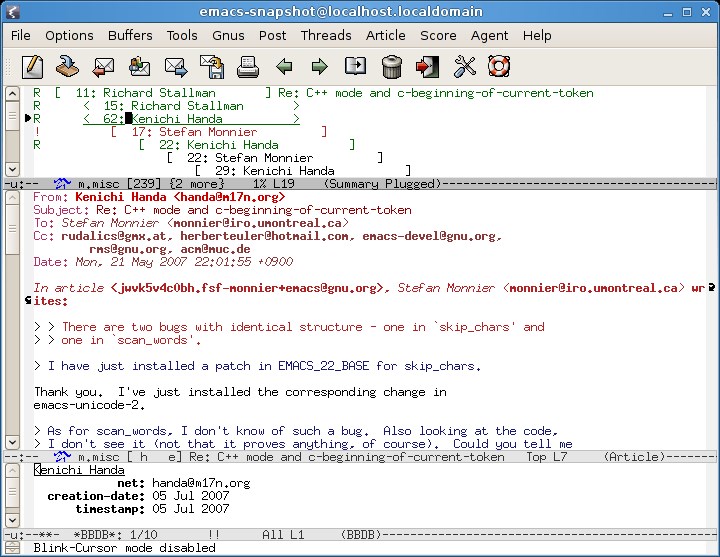720x557 pixels.
Task: Go to previous article with left green arrow
Action: (x=284, y=67)
